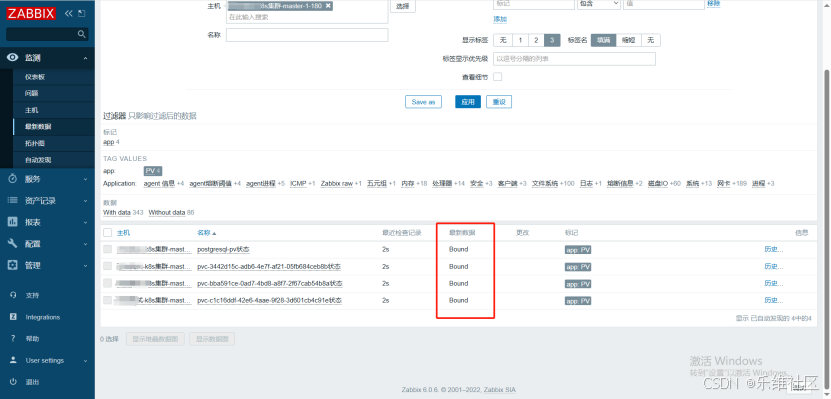Screen dimensions: 831x399
Task: Expand the 报表 section with its chevron
Action: (85, 222)
